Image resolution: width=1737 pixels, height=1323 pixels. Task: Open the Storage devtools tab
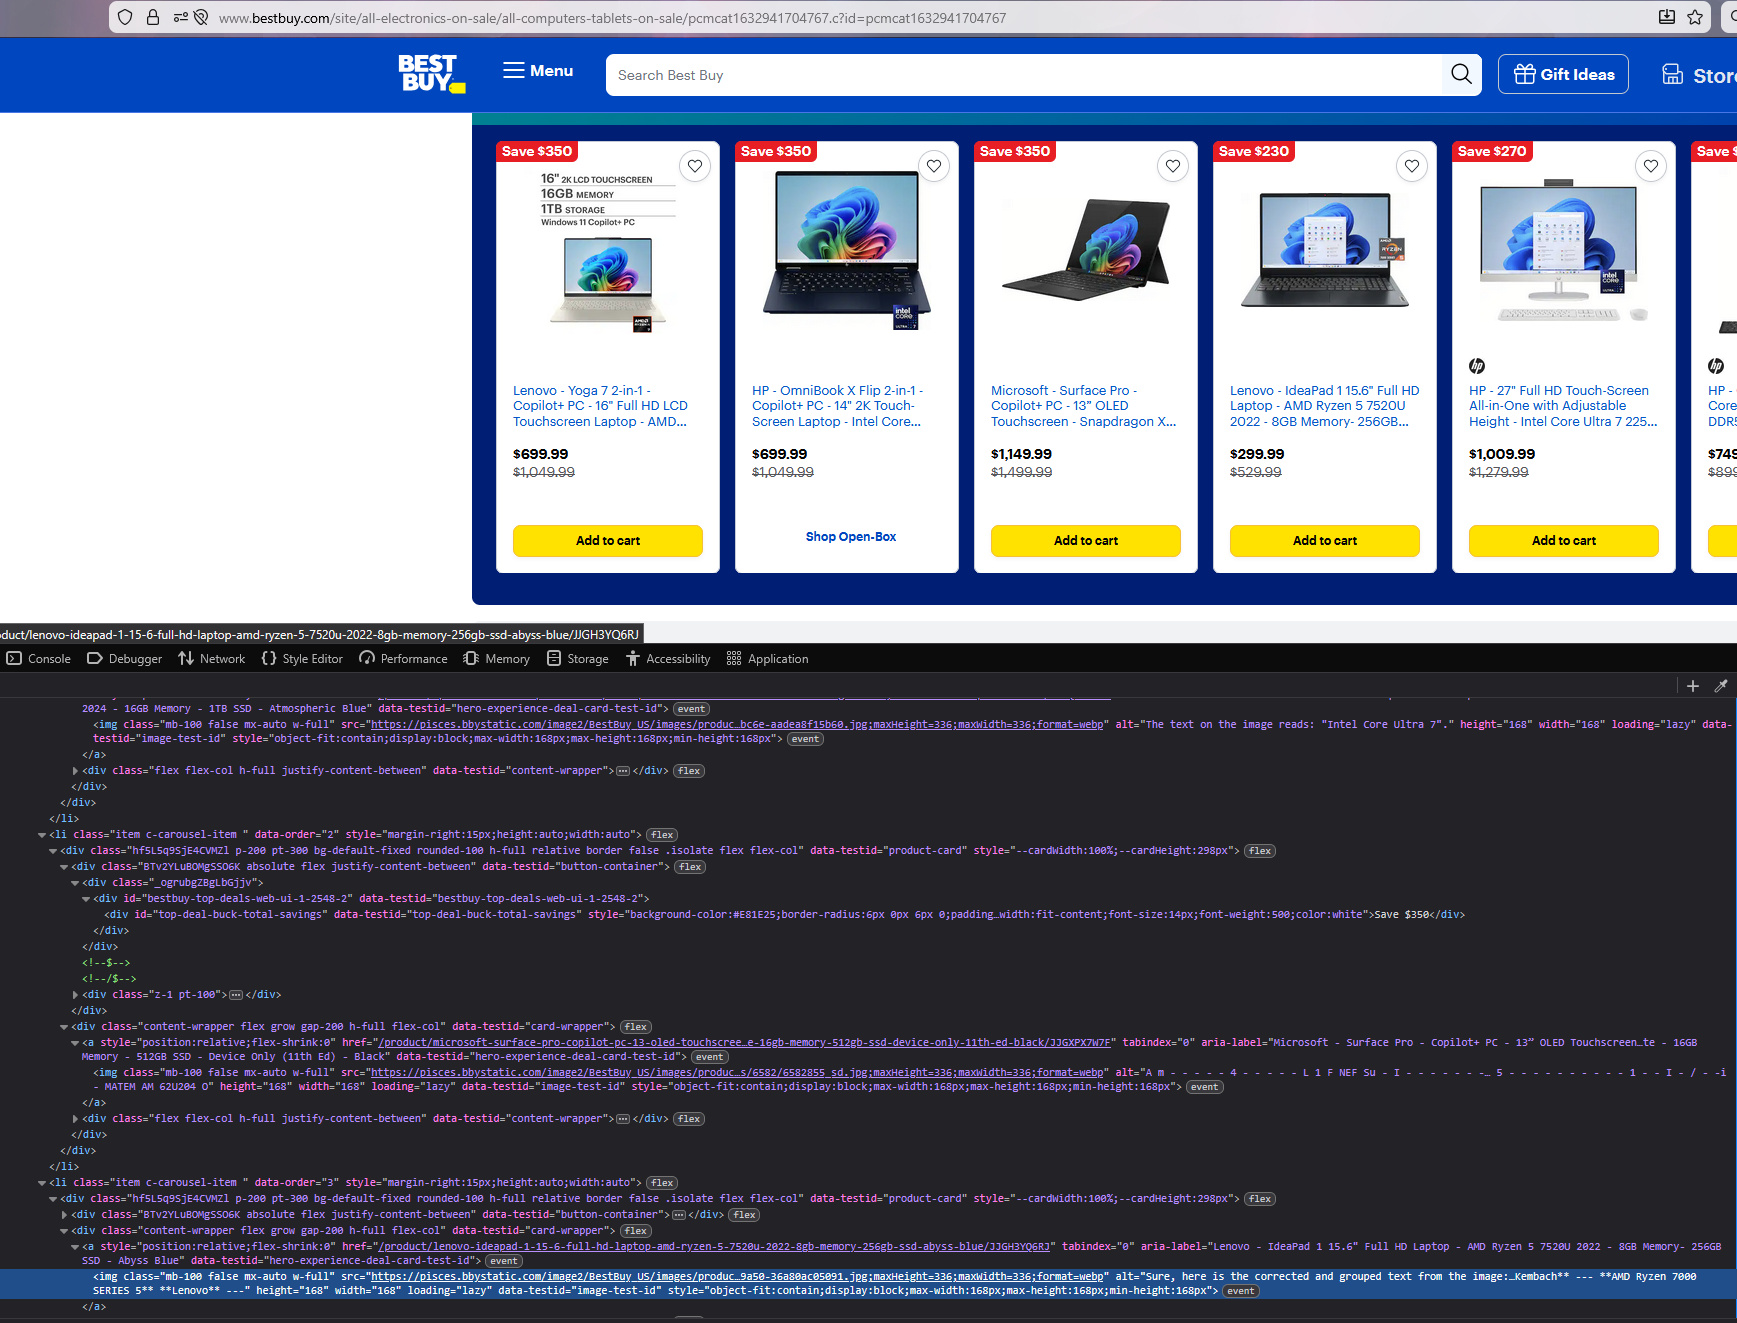[578, 659]
